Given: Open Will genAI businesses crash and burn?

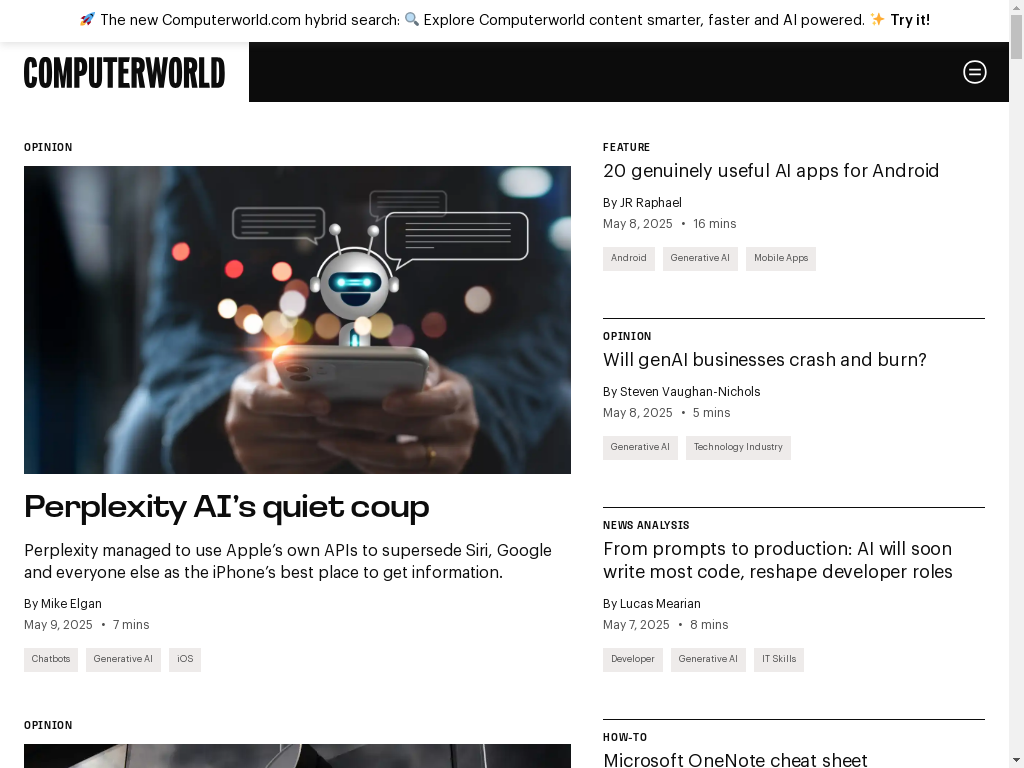Looking at the screenshot, I should [764, 360].
